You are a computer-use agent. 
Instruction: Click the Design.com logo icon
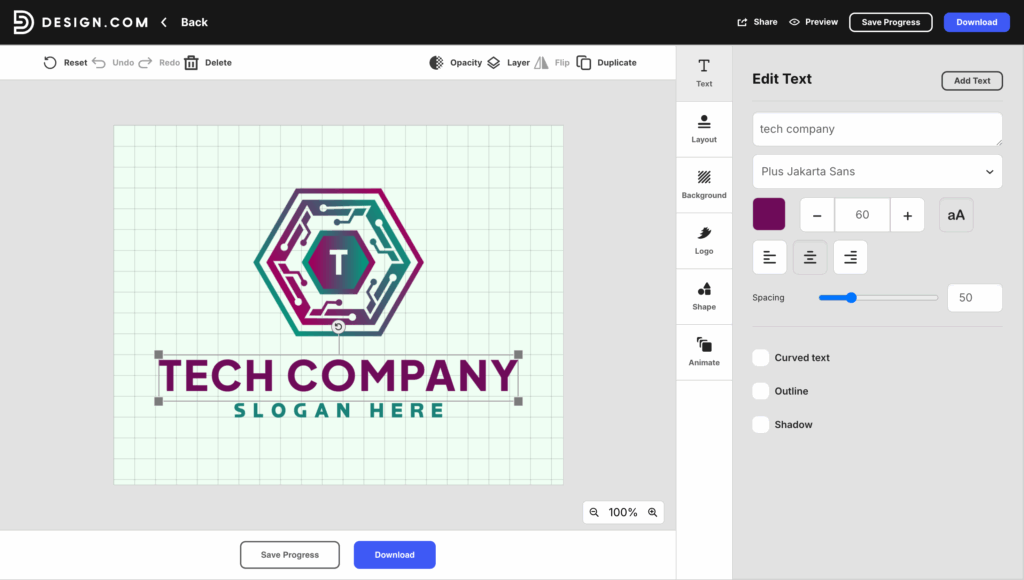[24, 22]
